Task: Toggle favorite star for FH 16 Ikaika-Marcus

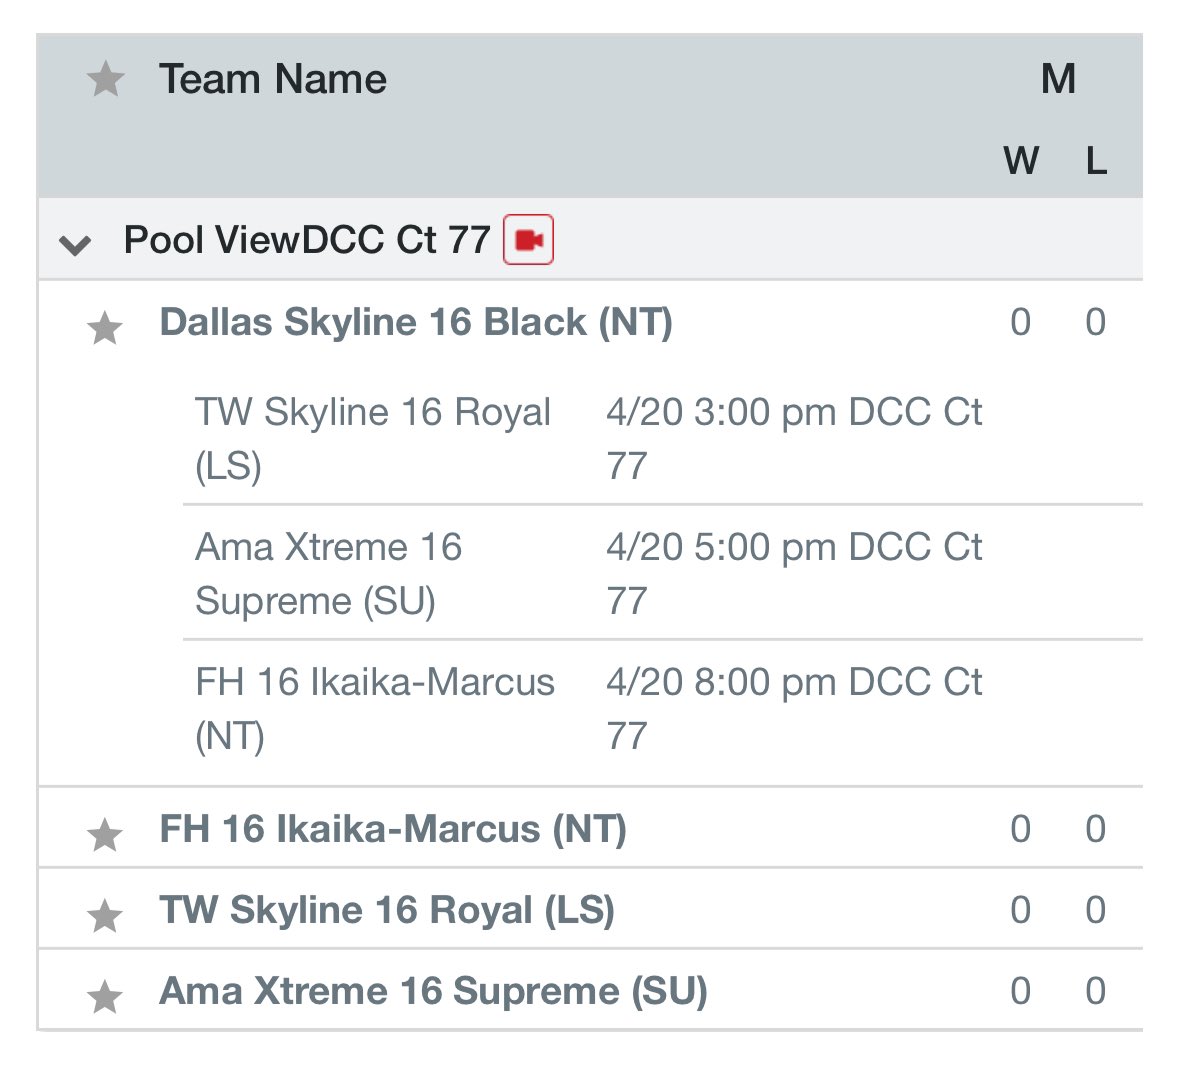Action: coord(105,834)
